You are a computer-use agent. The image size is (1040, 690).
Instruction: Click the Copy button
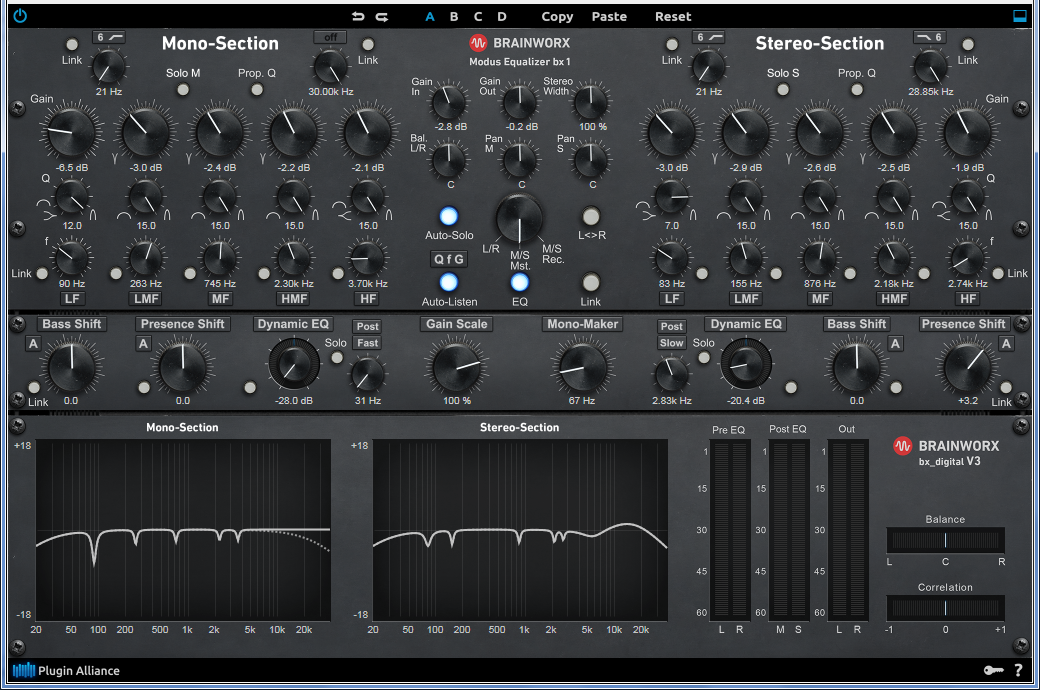click(557, 17)
